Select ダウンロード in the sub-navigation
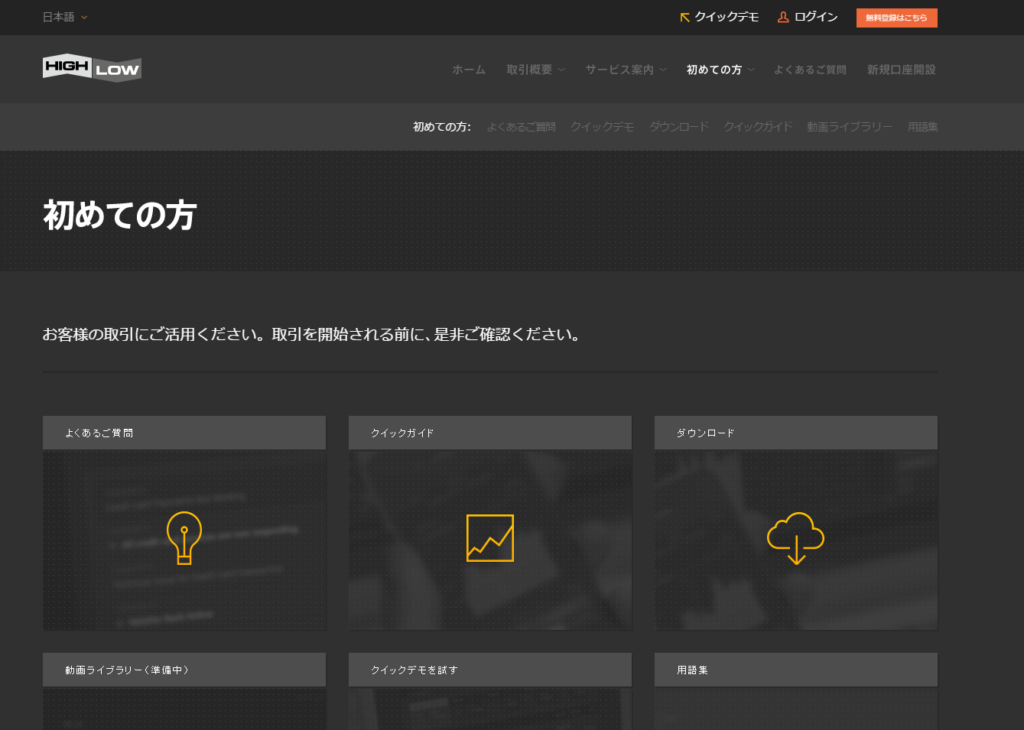Image resolution: width=1024 pixels, height=730 pixels. pos(679,127)
